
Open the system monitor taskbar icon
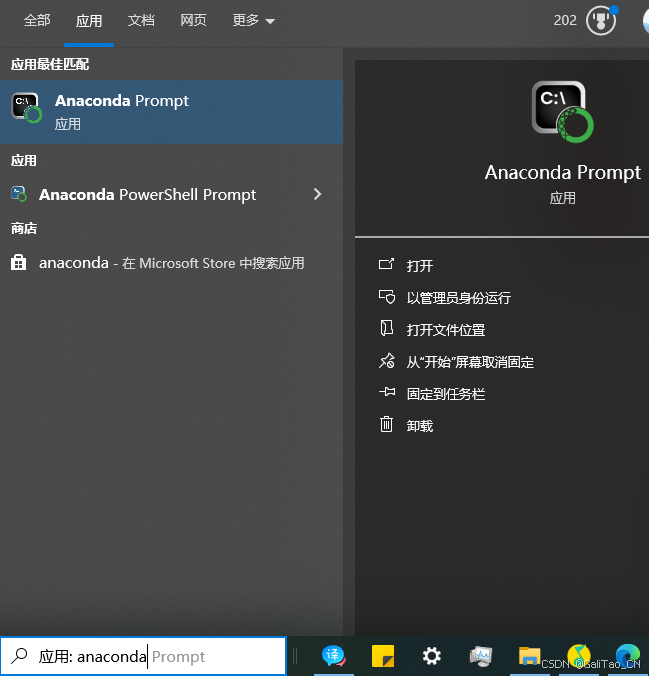(481, 656)
